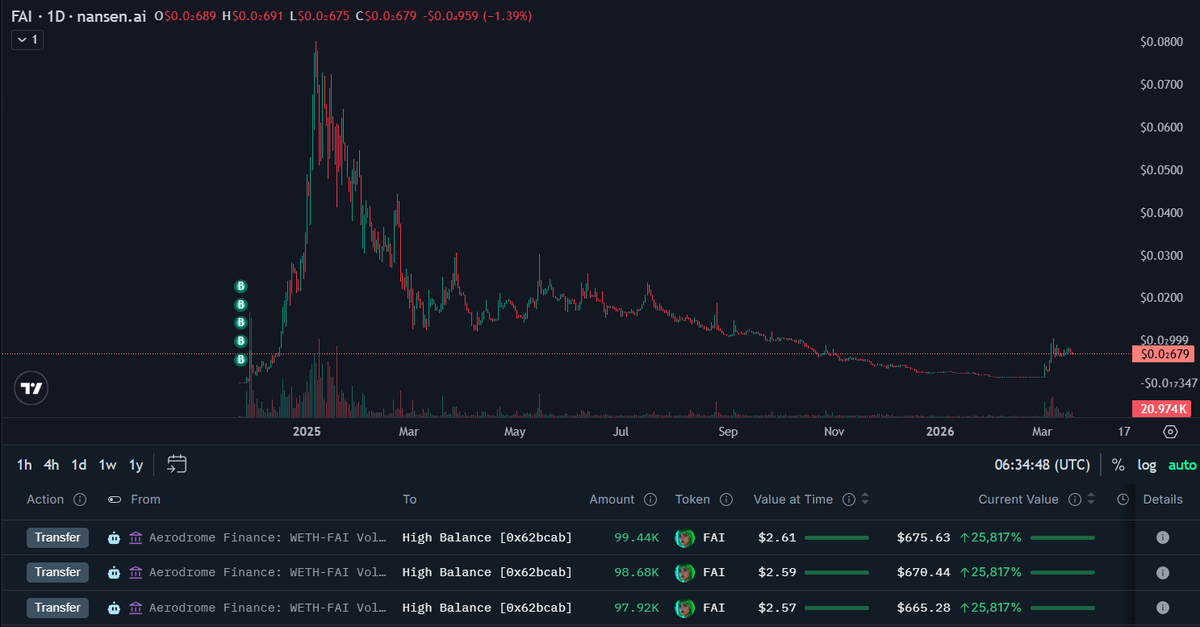
Task: Sort by the Value at Time arrows
Action: coord(865,499)
